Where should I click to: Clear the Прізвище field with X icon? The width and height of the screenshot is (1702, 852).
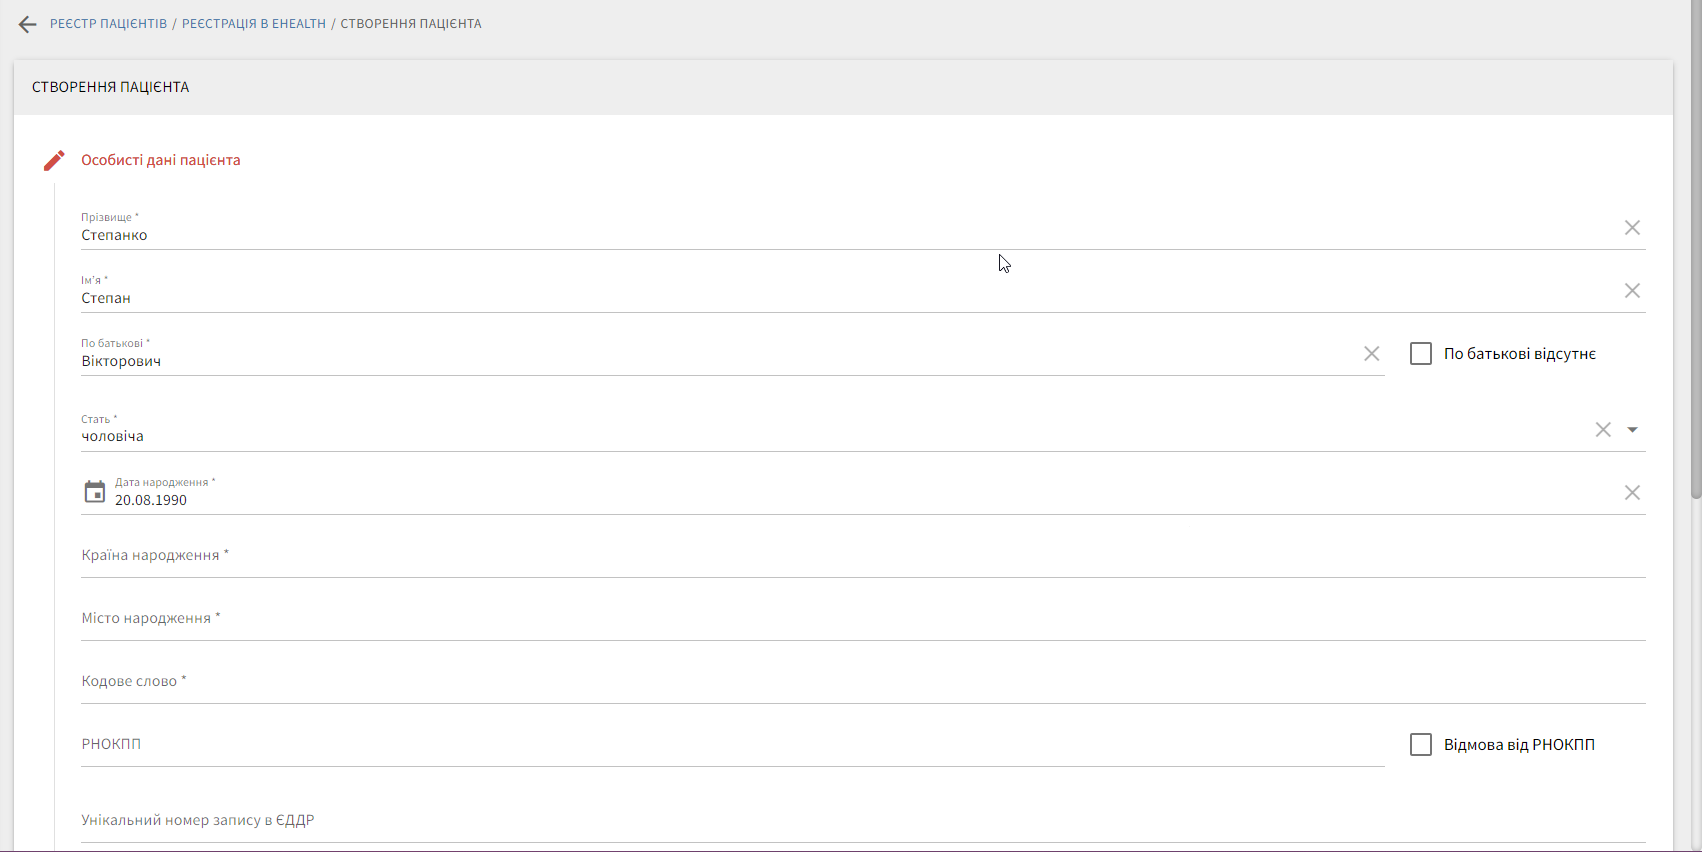[1632, 228]
